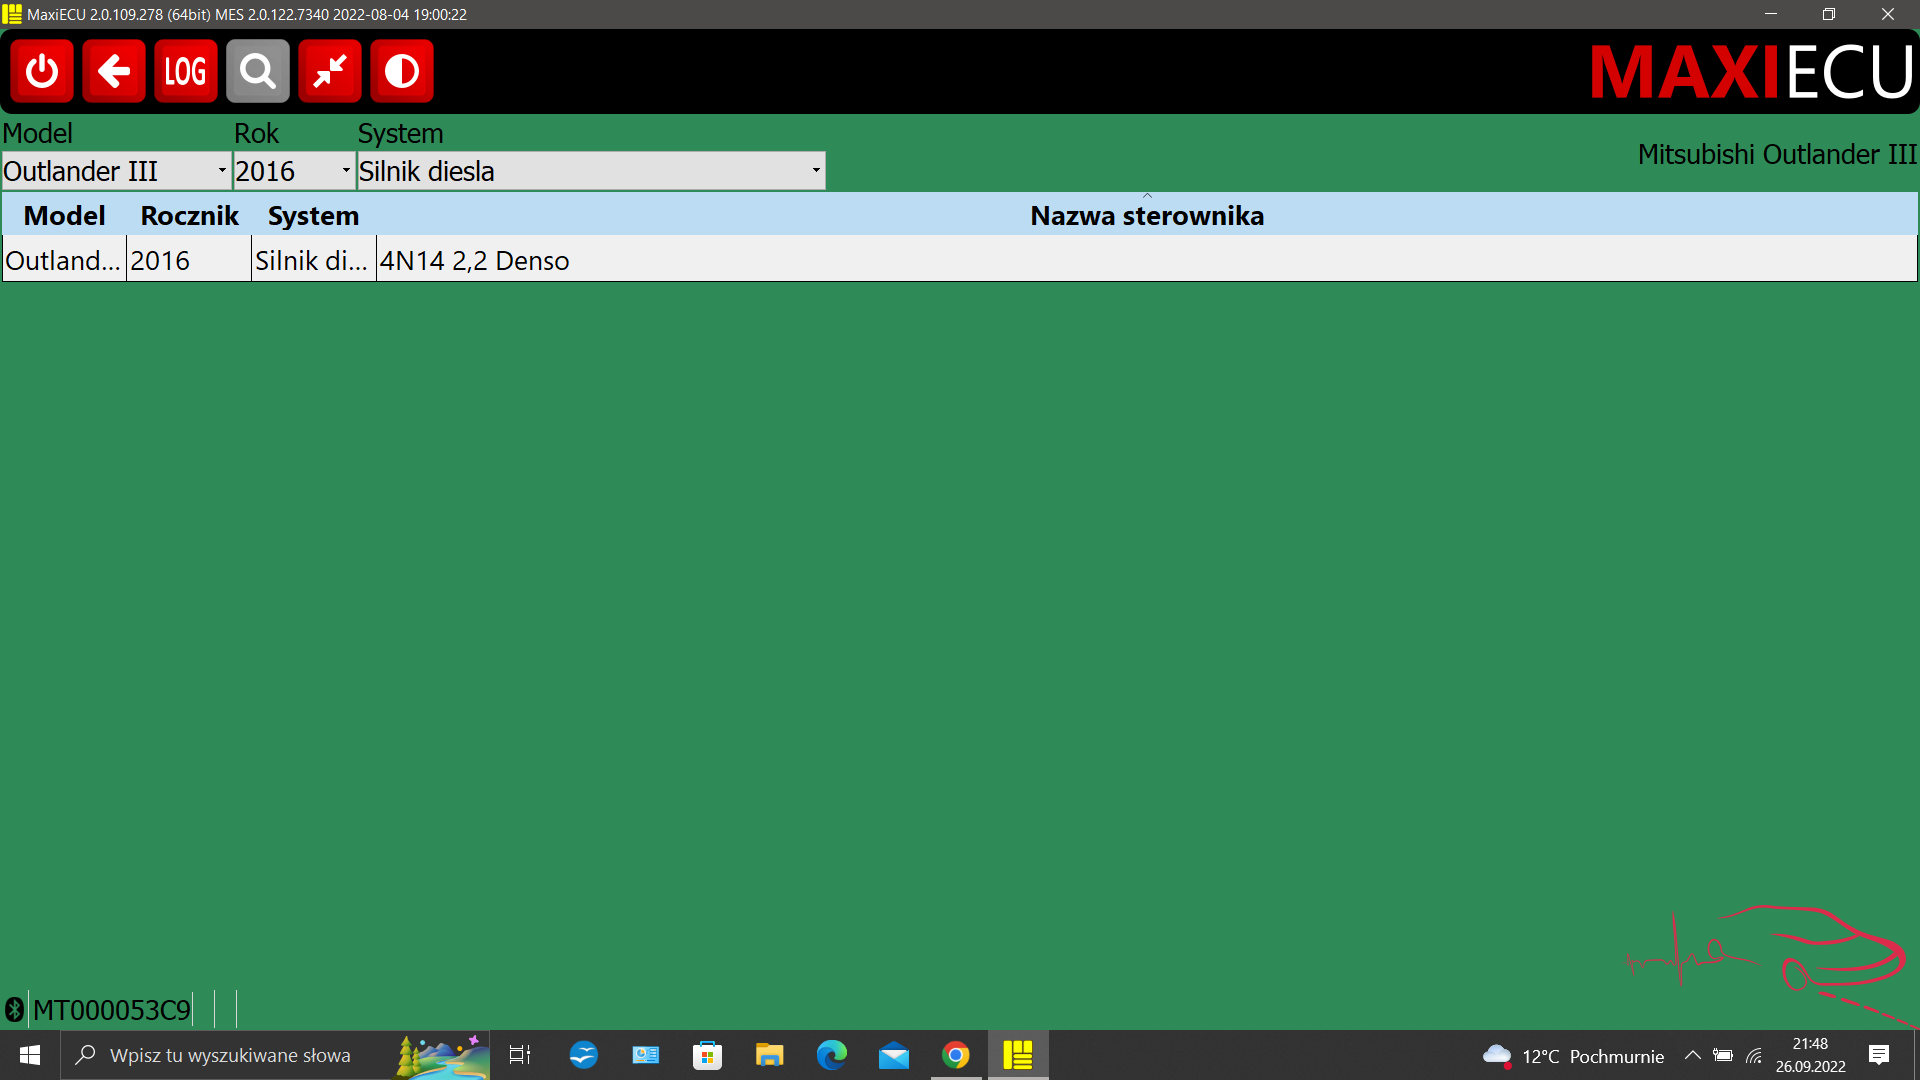Click the 2016 cell in the table

point(189,260)
